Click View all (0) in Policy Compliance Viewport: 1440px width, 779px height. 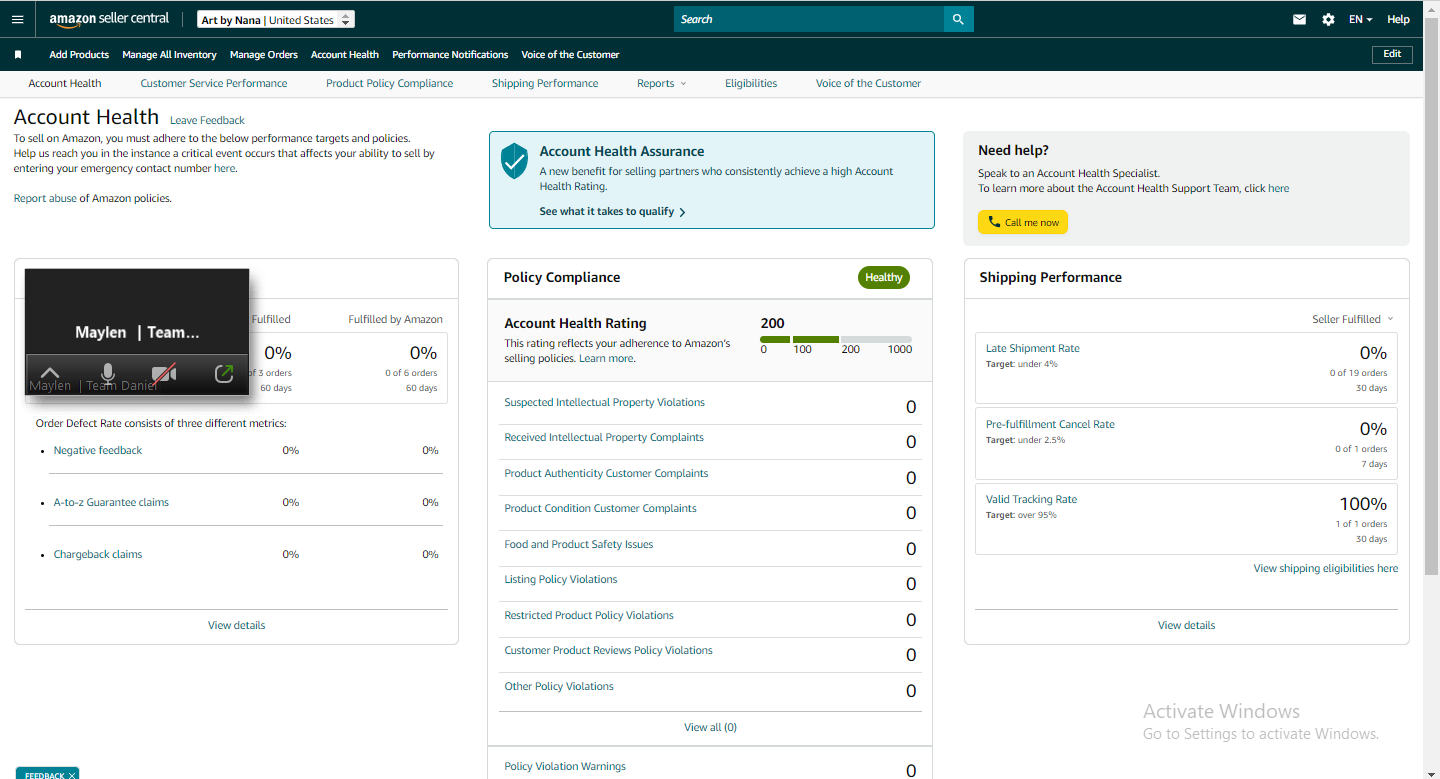pyautogui.click(x=710, y=727)
